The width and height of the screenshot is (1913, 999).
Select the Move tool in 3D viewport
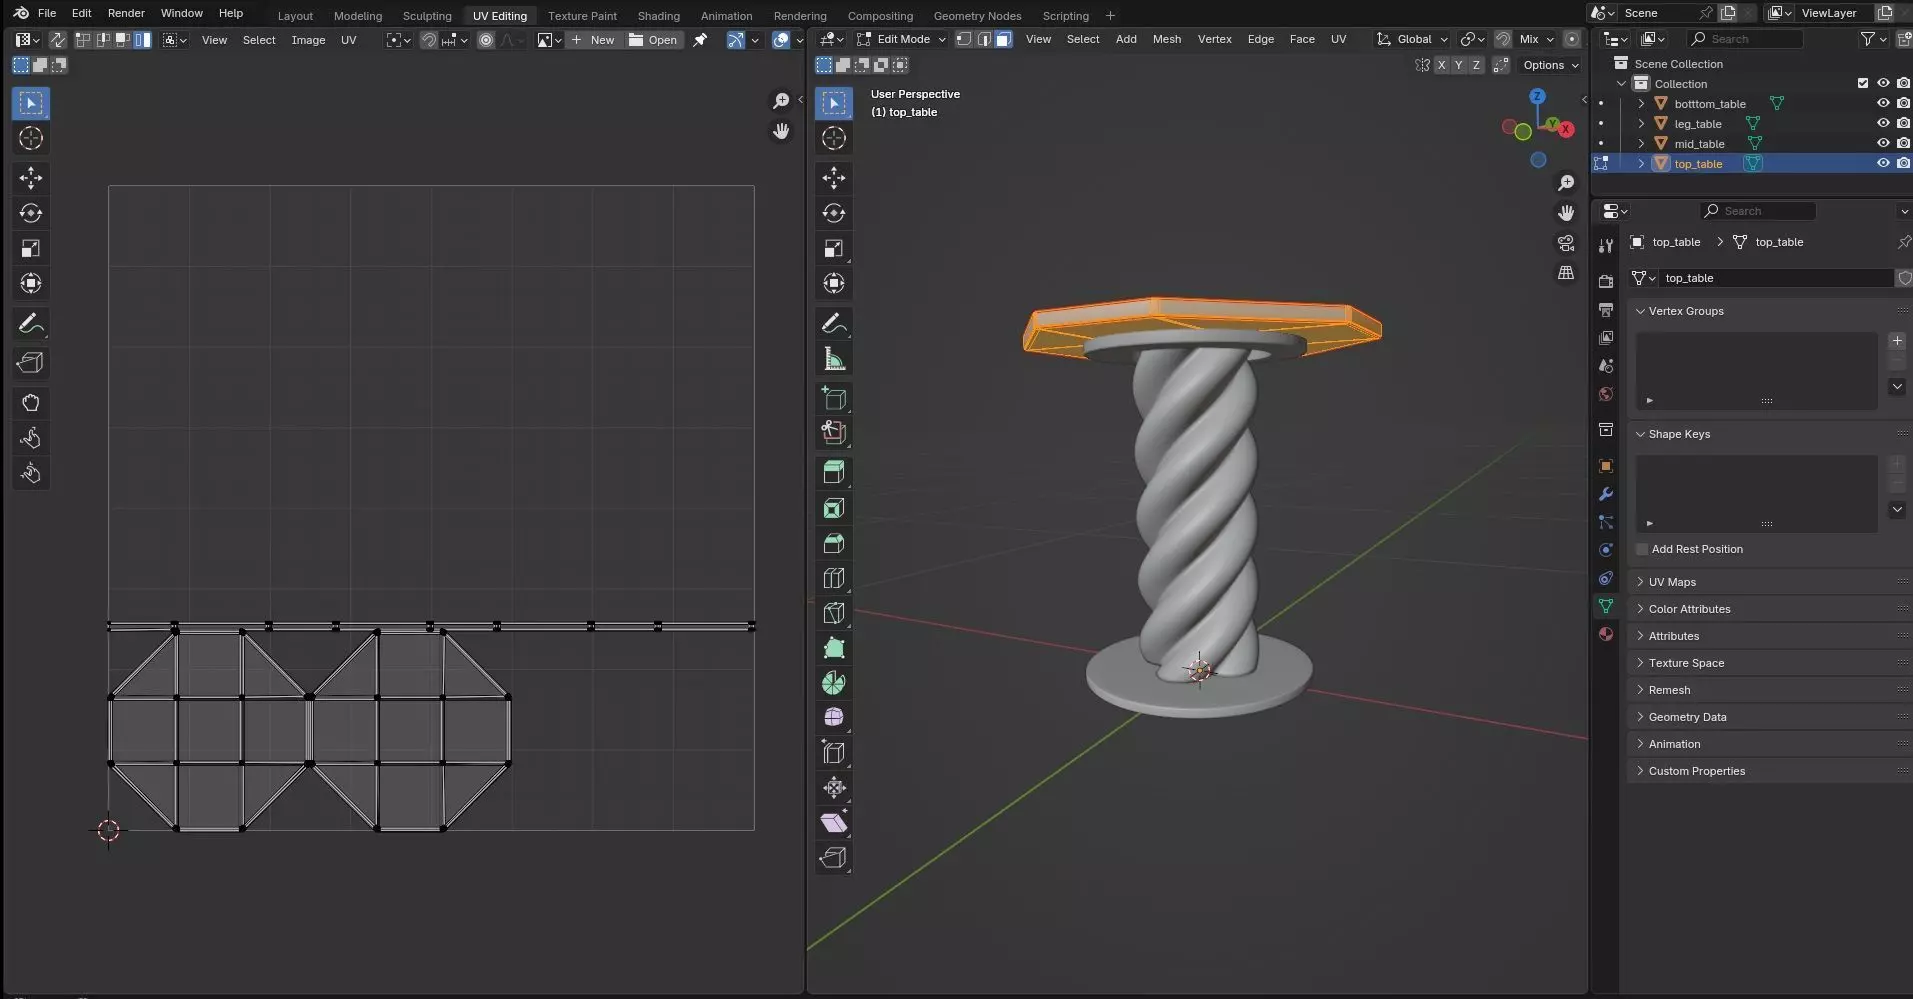tap(834, 178)
